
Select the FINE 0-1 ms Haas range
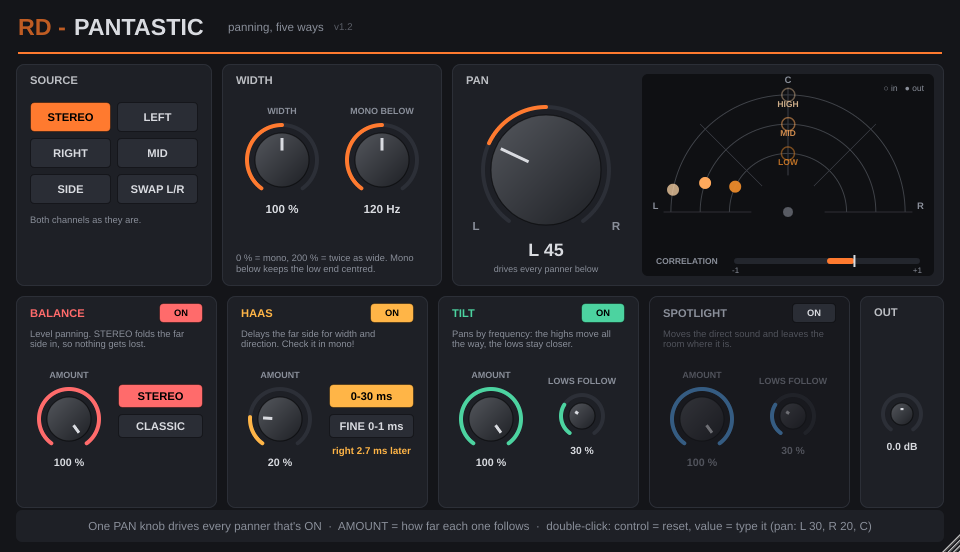point(371,426)
